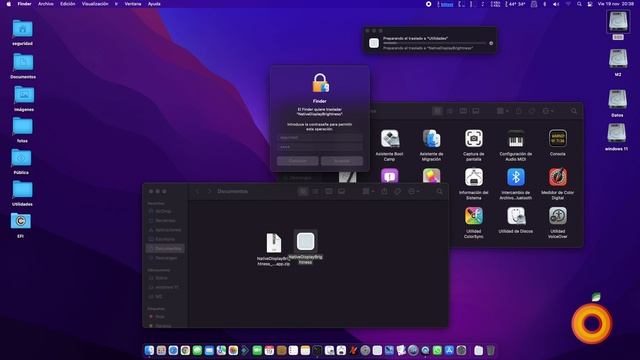Open Terminal from the Dock

pos(317,350)
